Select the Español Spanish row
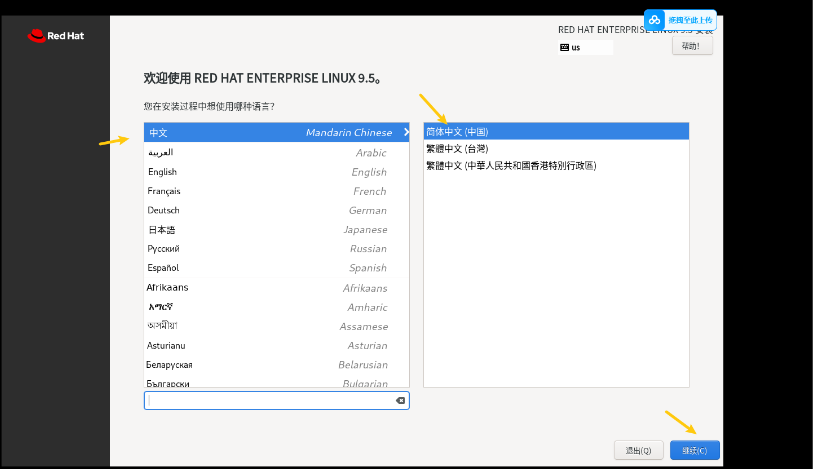The image size is (814, 469). (277, 268)
